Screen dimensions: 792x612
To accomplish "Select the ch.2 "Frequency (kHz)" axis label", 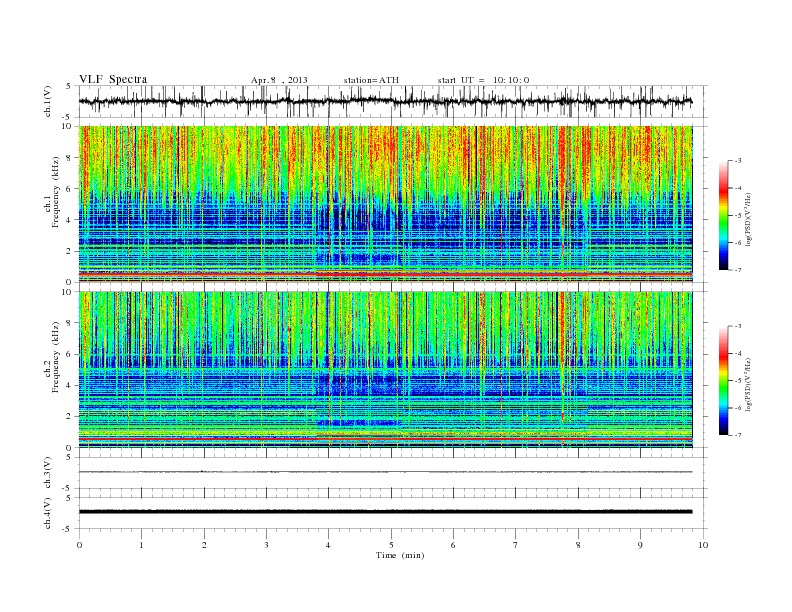I will click(56, 356).
